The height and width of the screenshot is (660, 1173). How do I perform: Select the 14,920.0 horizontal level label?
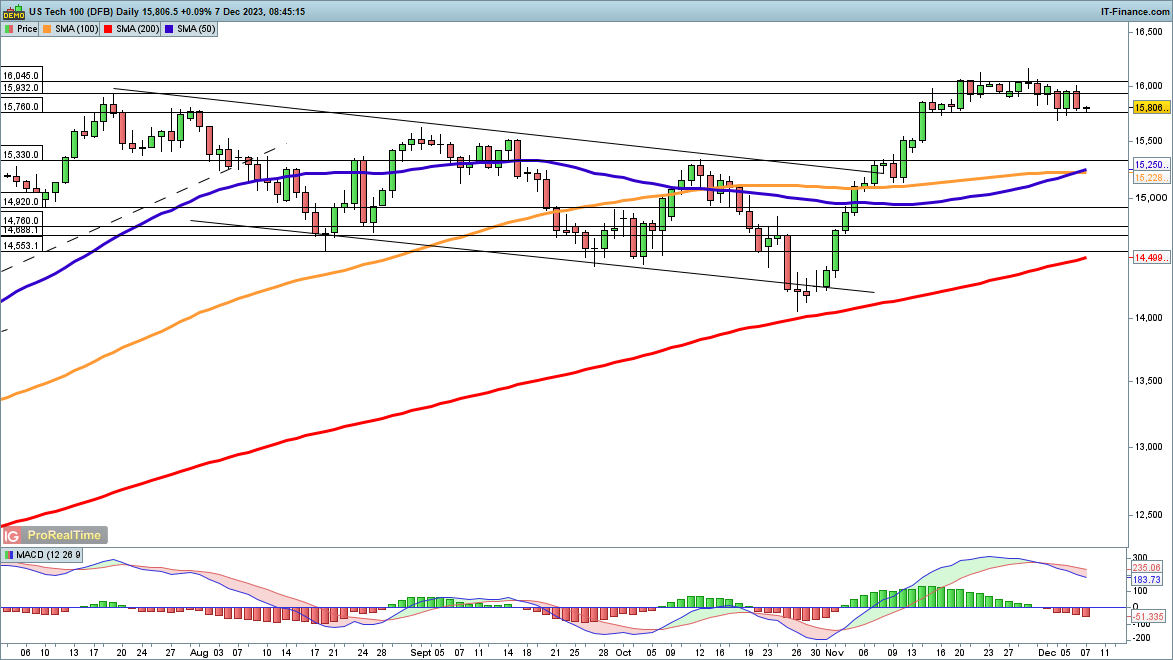pyautogui.click(x=21, y=202)
